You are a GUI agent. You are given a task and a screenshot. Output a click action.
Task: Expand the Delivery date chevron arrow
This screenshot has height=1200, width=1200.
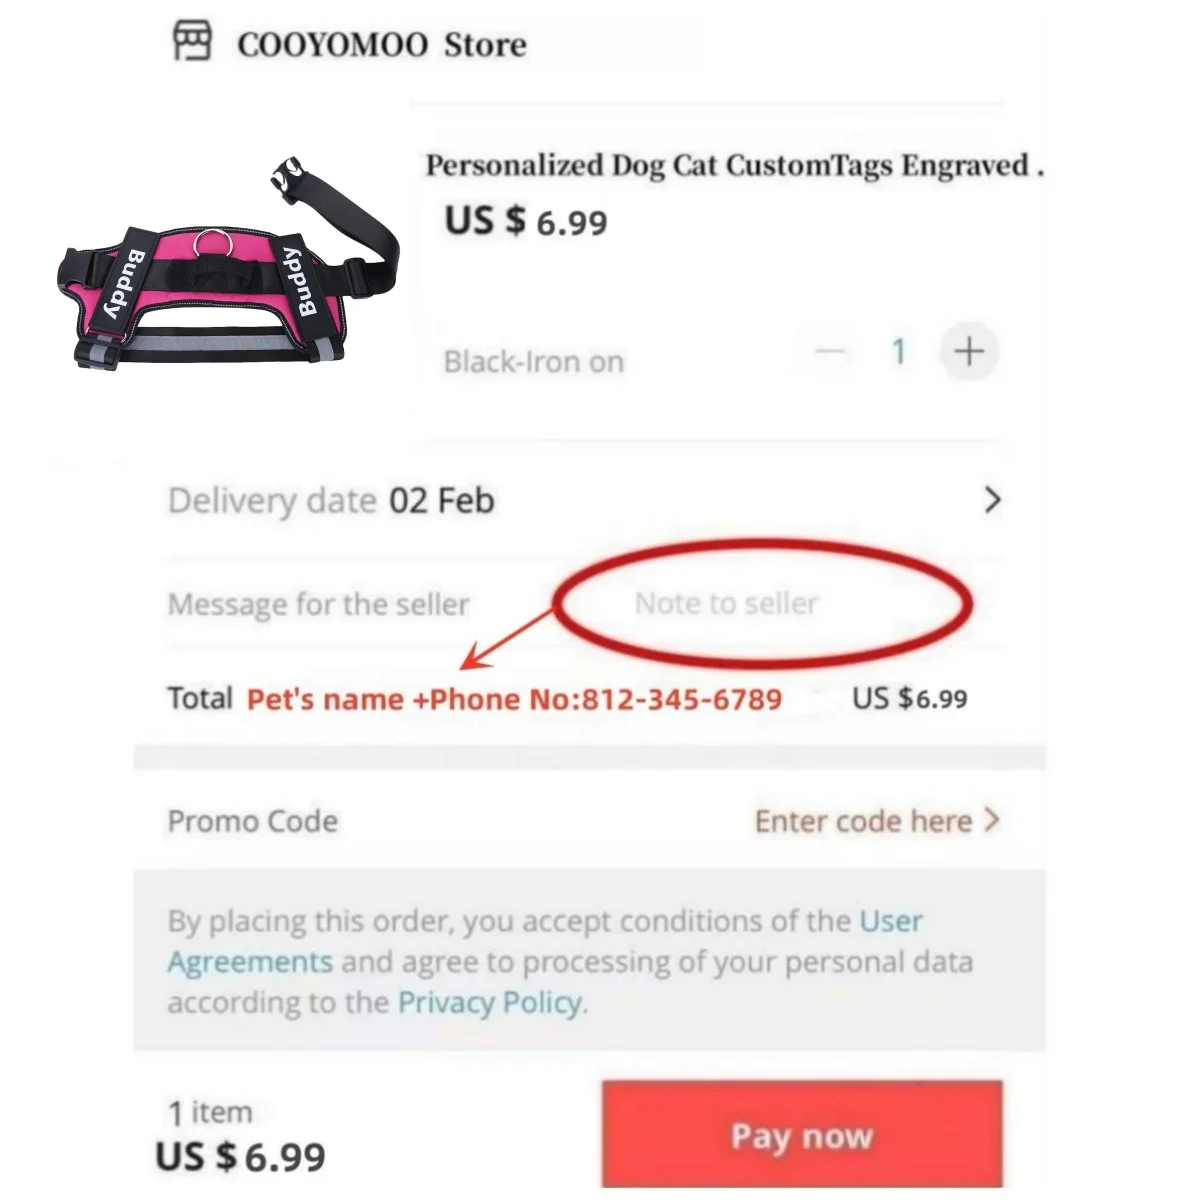click(x=992, y=500)
